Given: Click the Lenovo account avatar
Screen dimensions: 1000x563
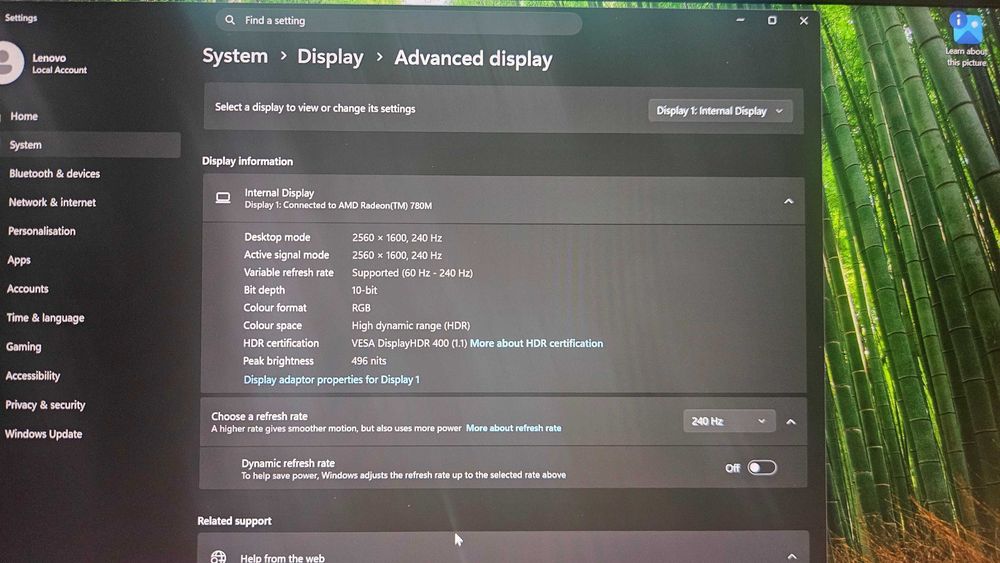Looking at the screenshot, I should [x=9, y=62].
